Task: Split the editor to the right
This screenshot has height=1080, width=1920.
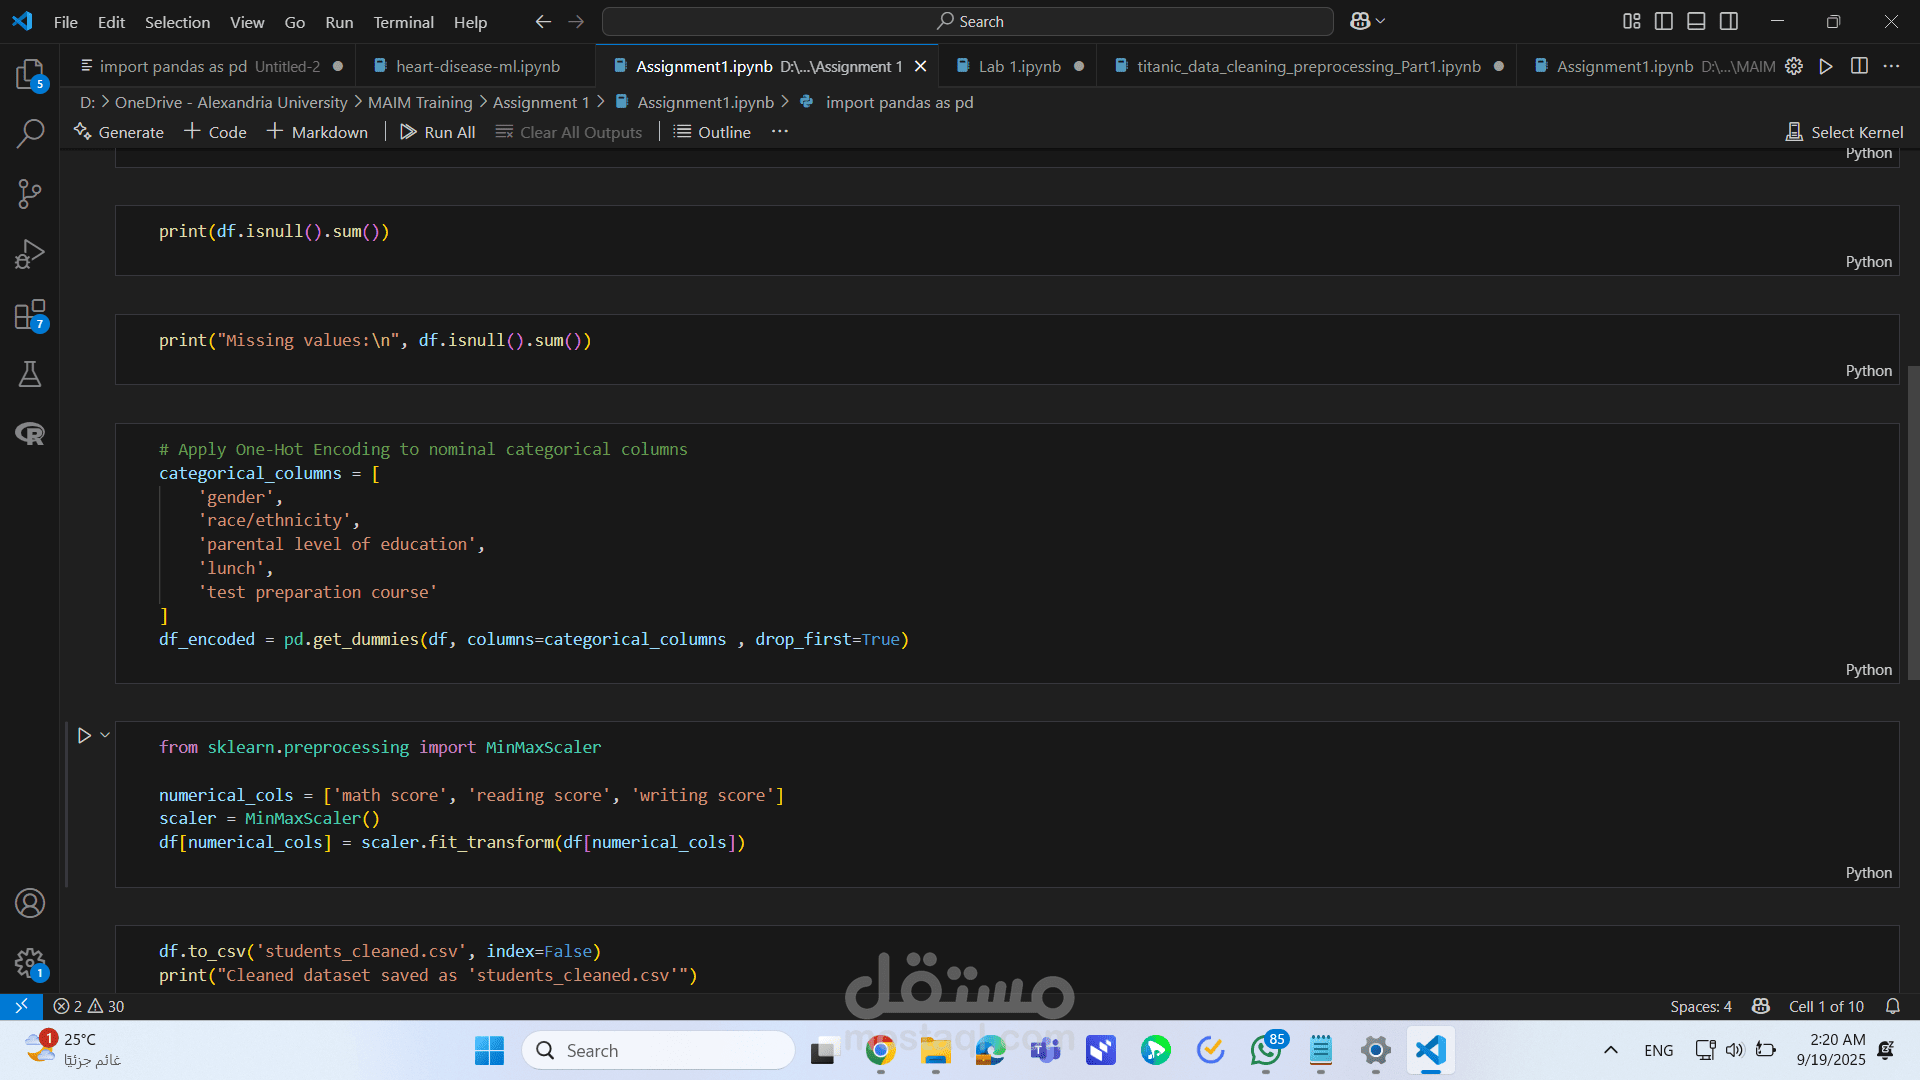Action: (x=1859, y=66)
